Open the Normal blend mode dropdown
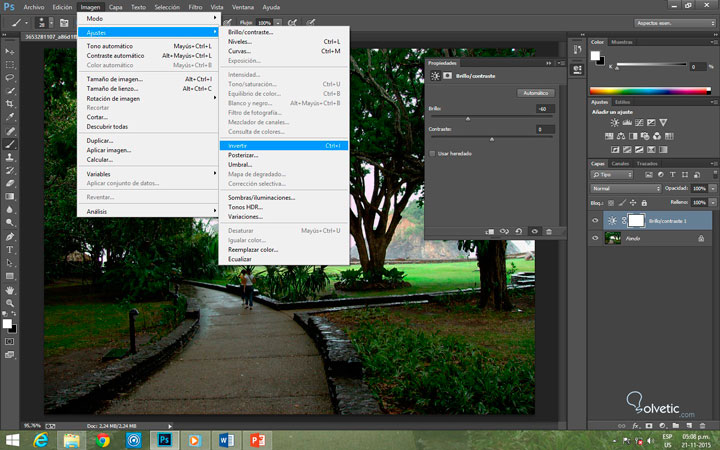The height and width of the screenshot is (450, 720). (x=625, y=189)
